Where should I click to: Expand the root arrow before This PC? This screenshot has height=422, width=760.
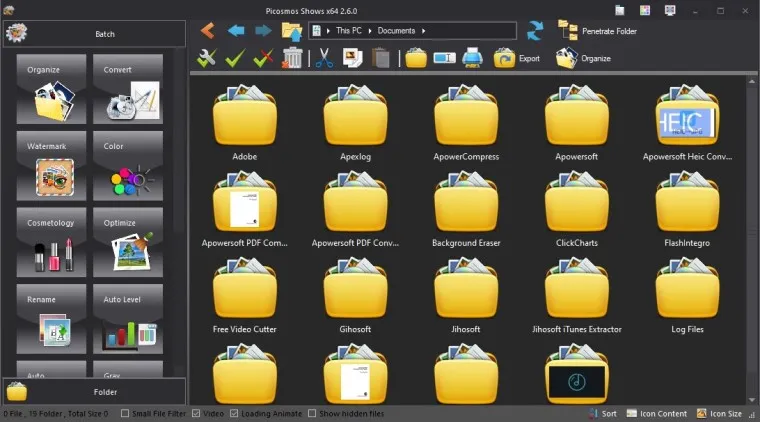328,31
